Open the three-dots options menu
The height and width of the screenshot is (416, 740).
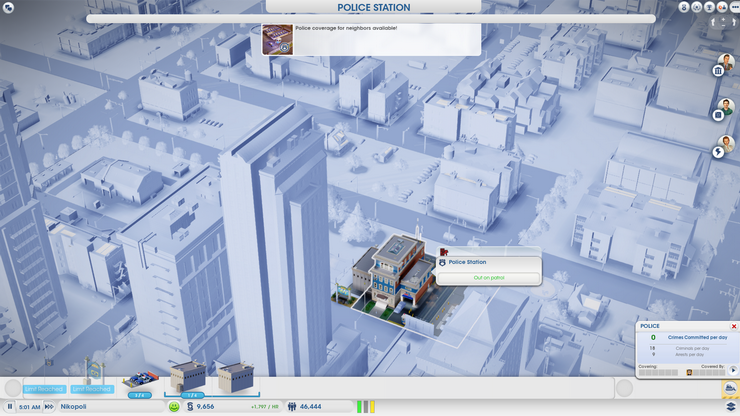click(734, 7)
